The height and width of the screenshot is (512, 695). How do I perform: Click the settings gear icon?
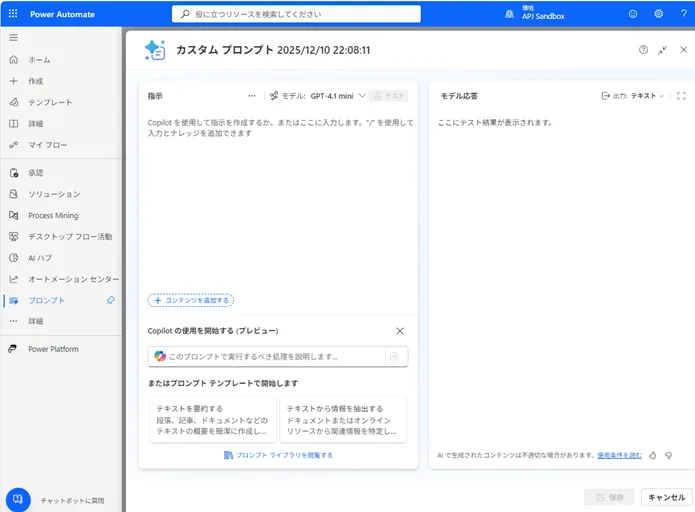click(x=658, y=14)
